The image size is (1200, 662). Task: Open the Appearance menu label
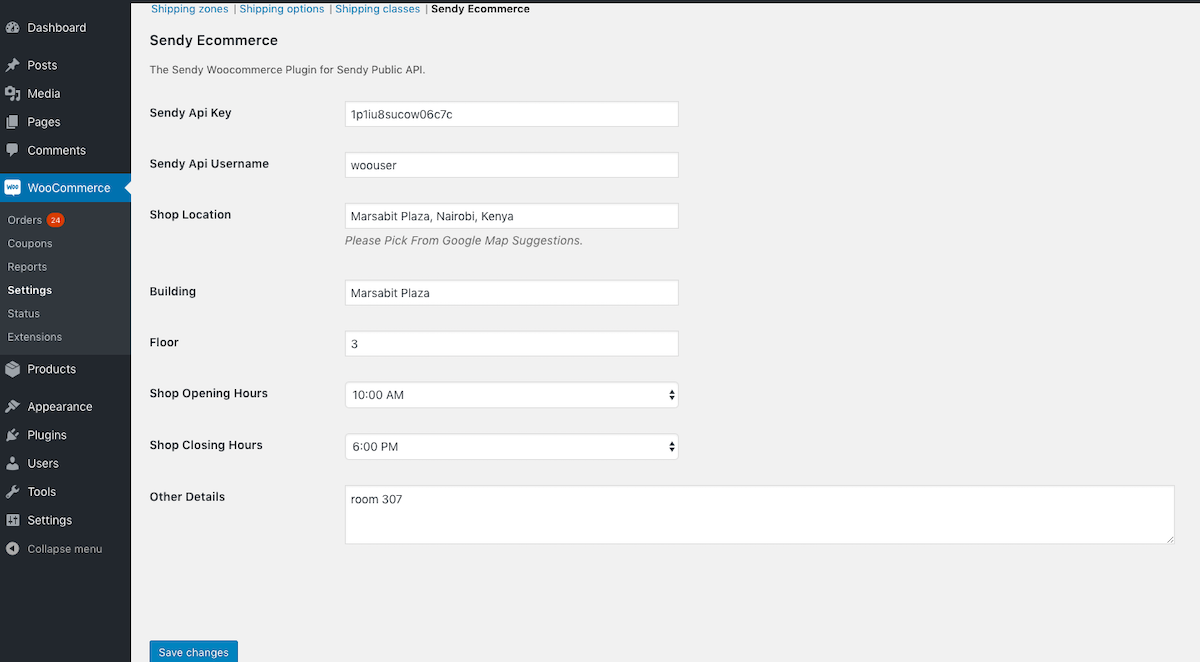pyautogui.click(x=60, y=407)
